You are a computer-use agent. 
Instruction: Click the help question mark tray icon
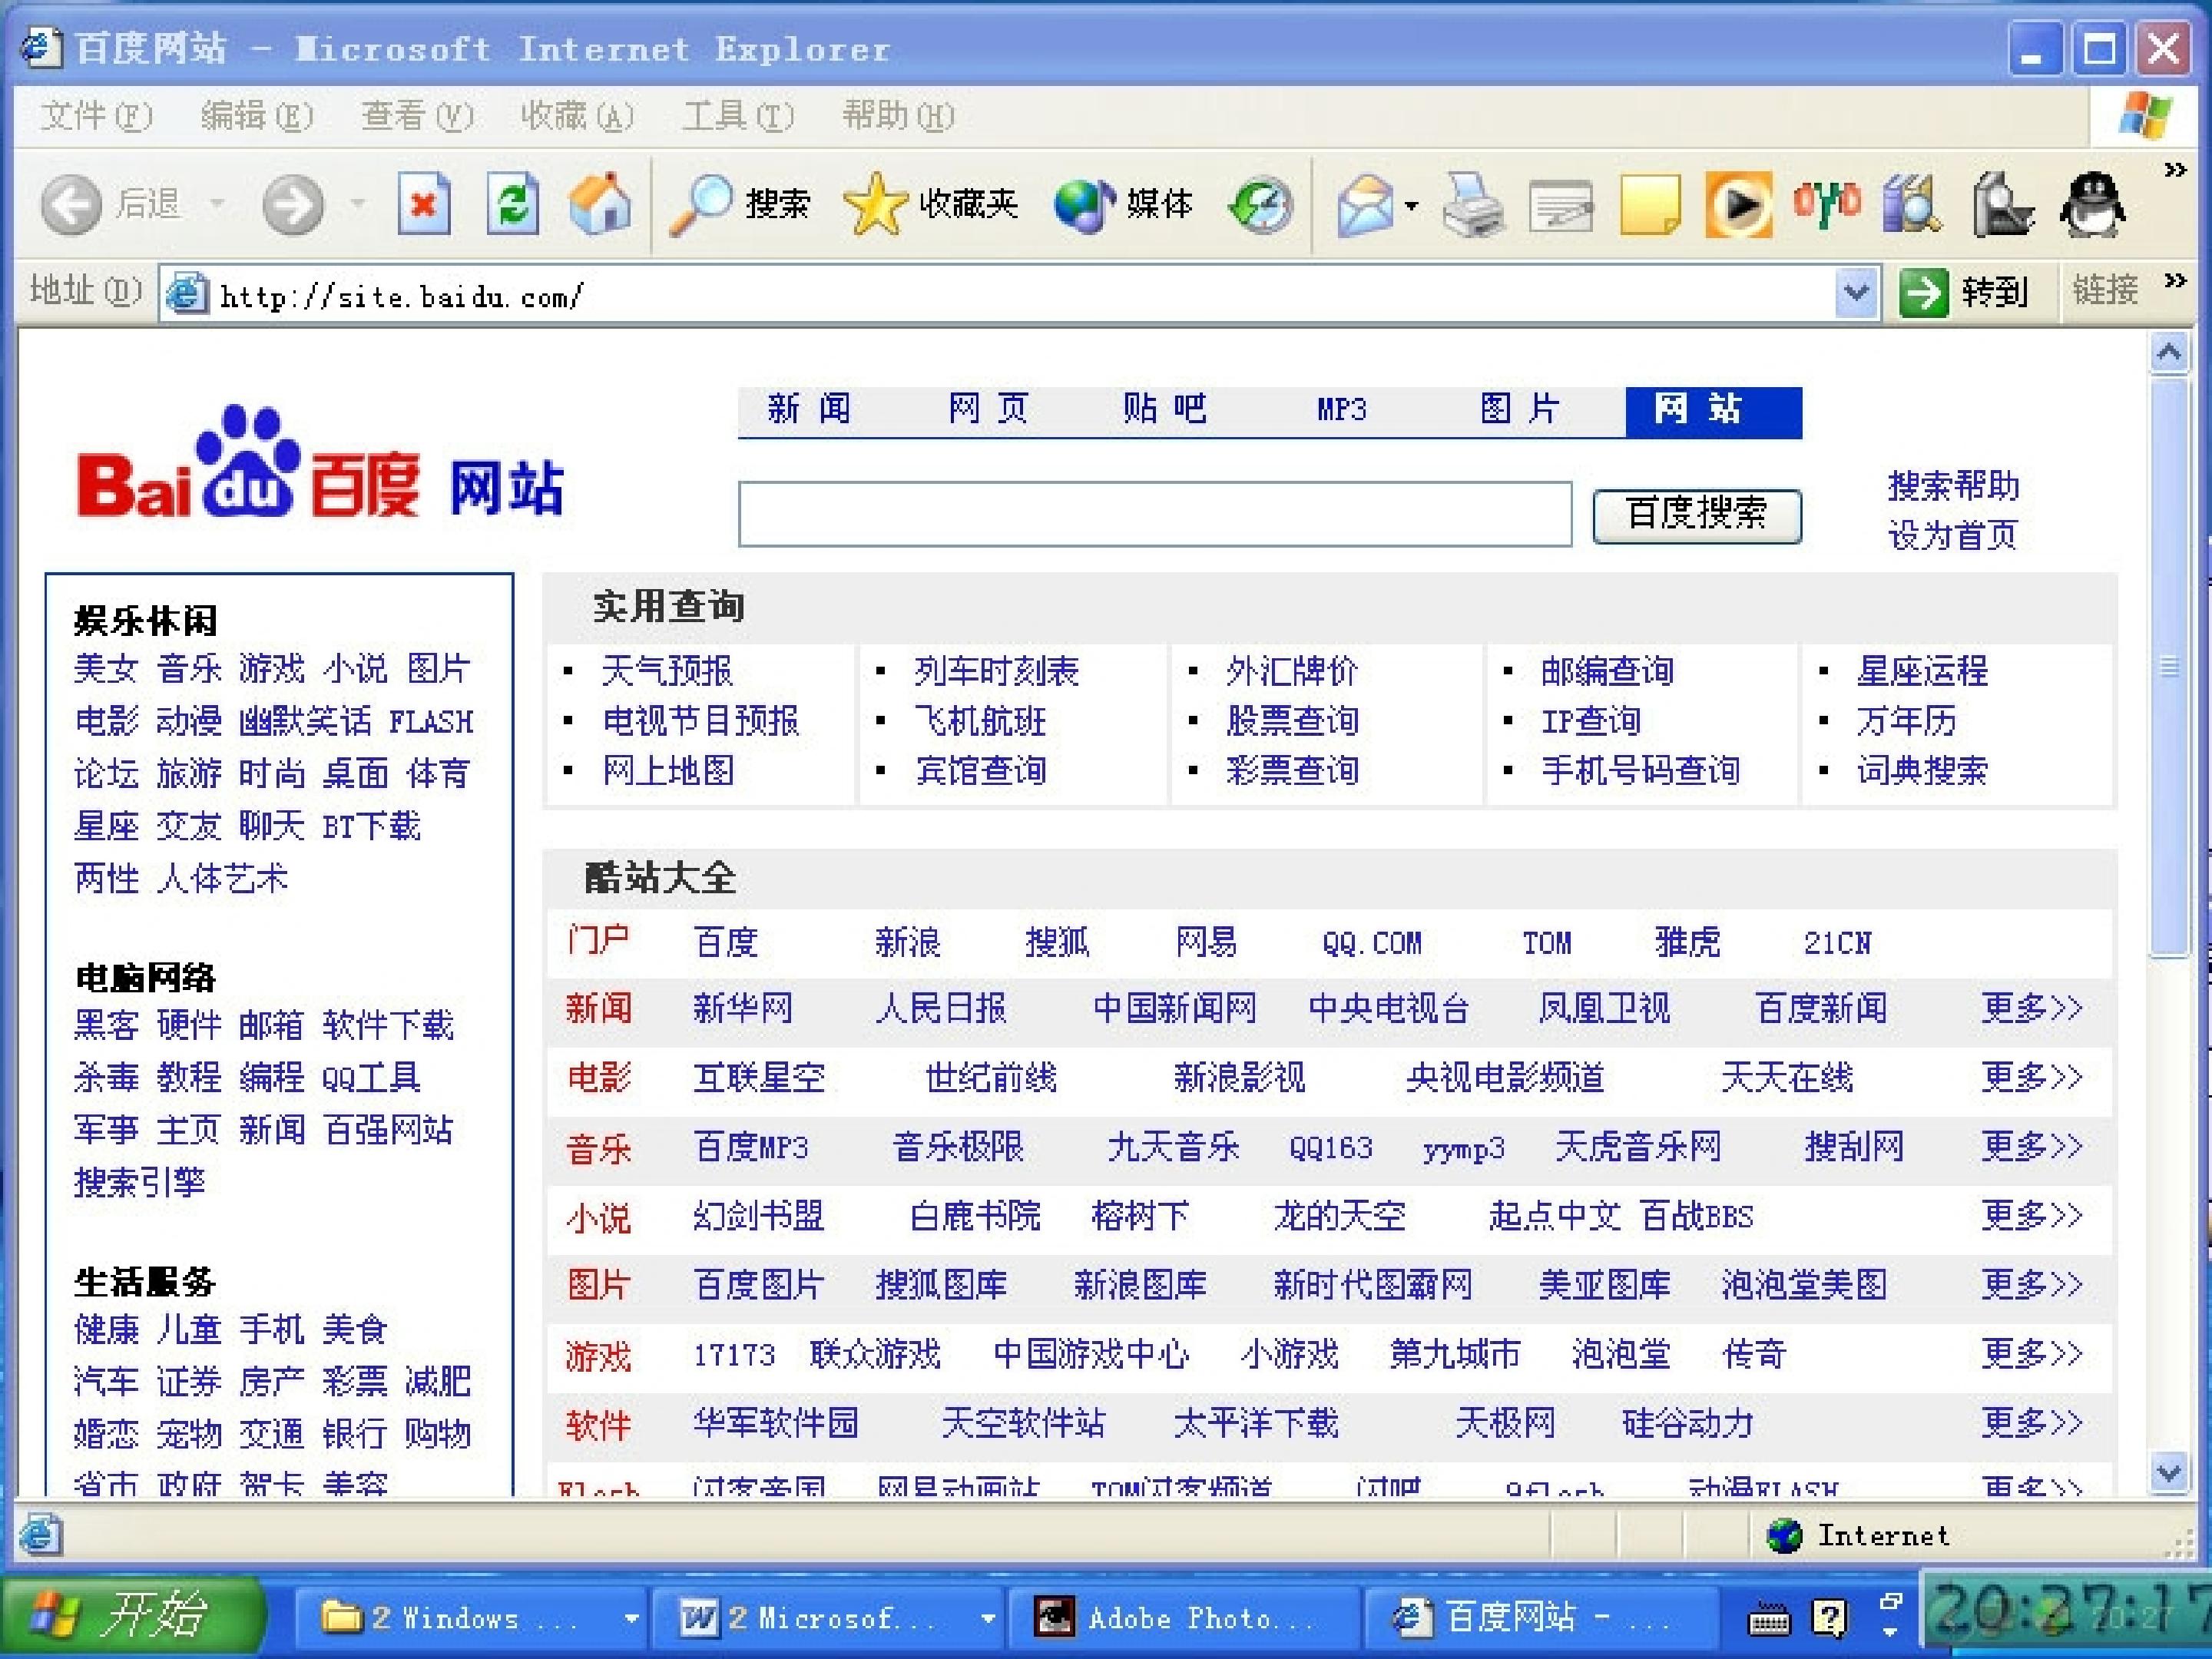1829,1617
